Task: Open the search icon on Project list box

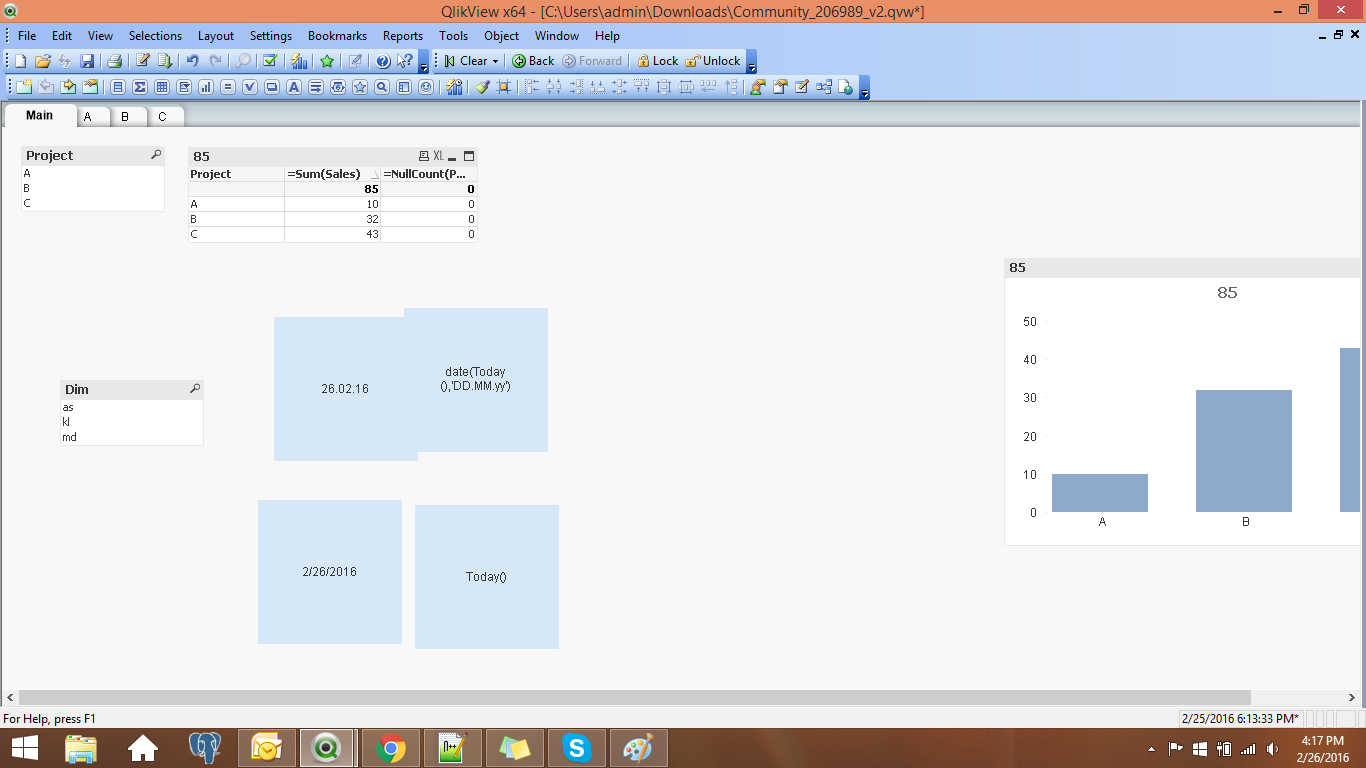Action: (x=156, y=155)
